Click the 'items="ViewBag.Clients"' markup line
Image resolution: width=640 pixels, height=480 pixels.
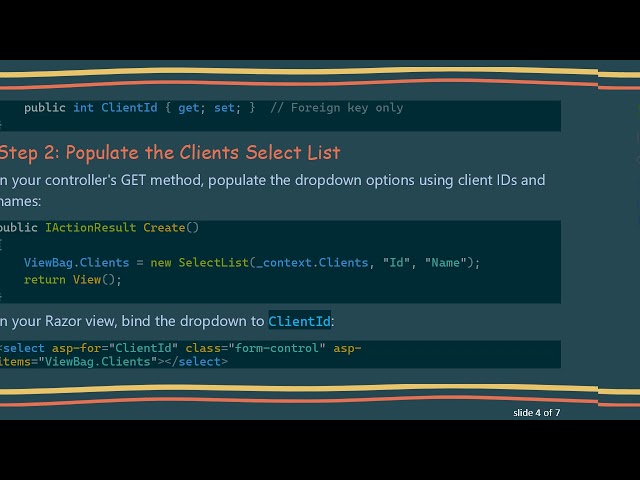point(114,362)
